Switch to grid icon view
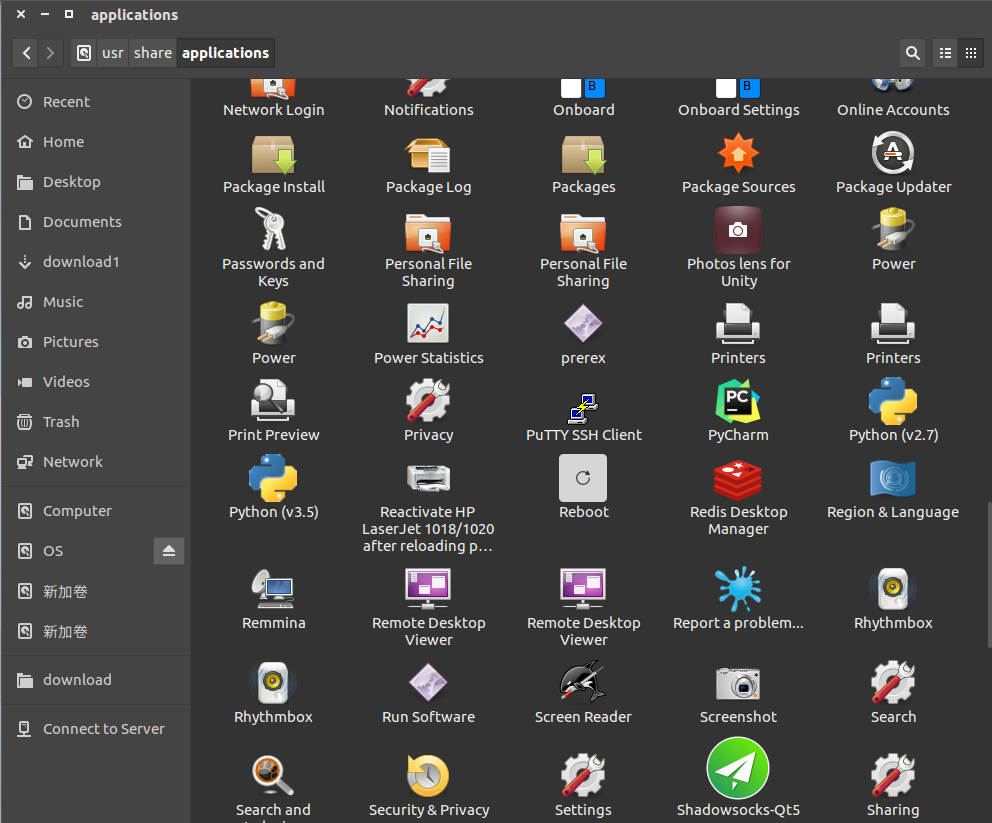Image resolution: width=992 pixels, height=823 pixels. [970, 53]
